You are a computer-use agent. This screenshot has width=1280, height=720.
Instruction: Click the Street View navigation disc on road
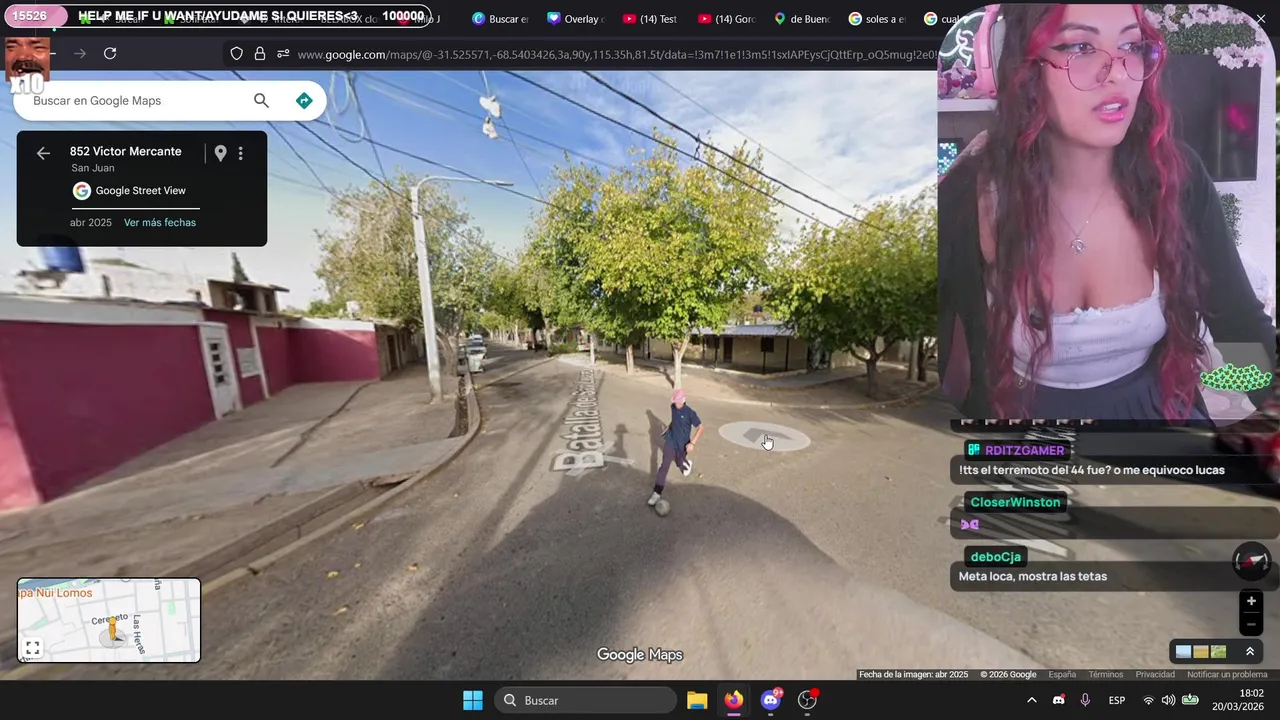[x=763, y=436]
